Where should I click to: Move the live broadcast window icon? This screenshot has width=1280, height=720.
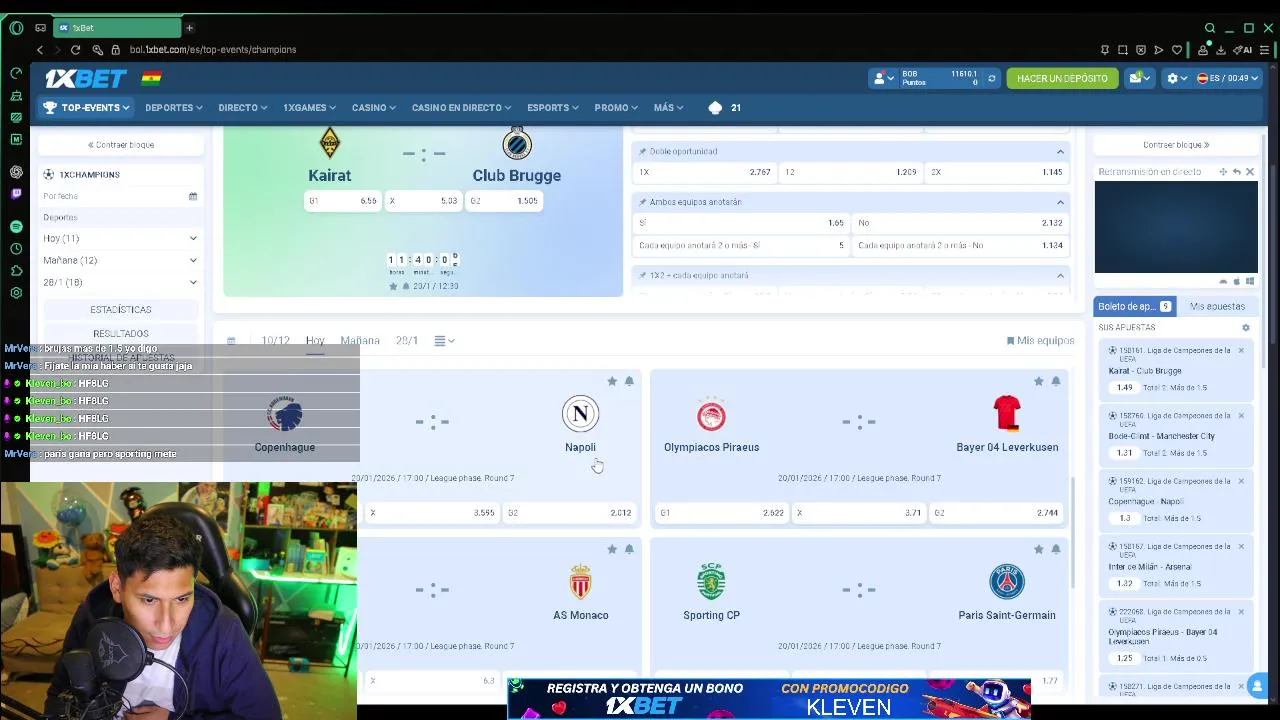point(1223,172)
